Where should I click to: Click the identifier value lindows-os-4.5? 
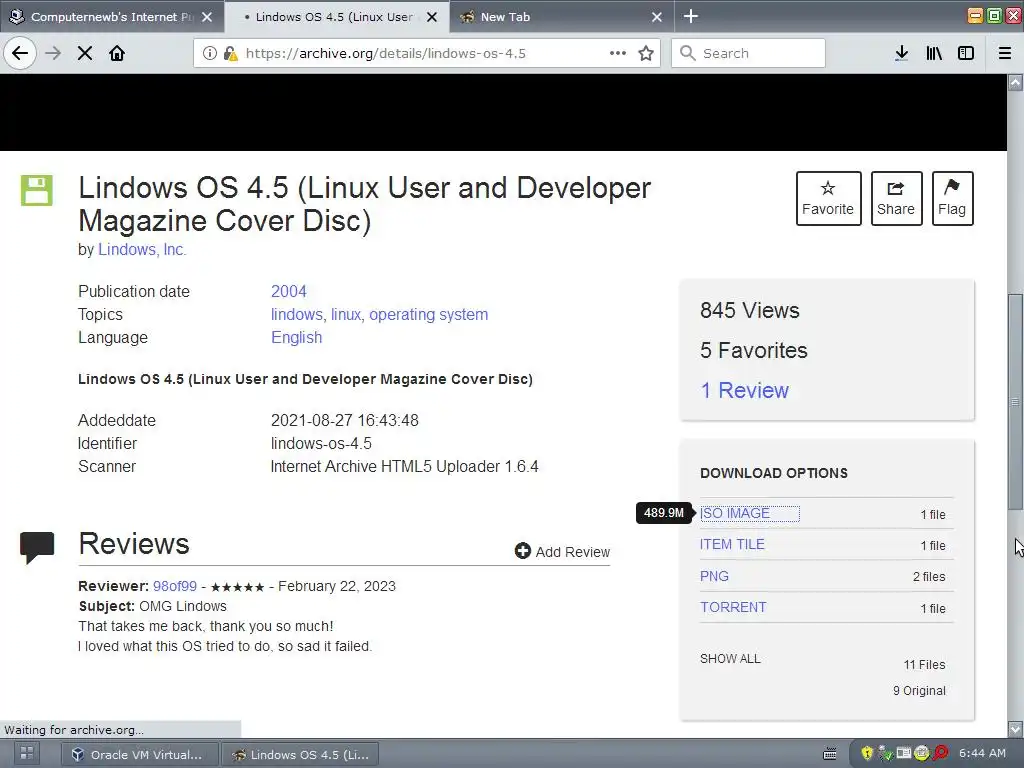click(321, 443)
